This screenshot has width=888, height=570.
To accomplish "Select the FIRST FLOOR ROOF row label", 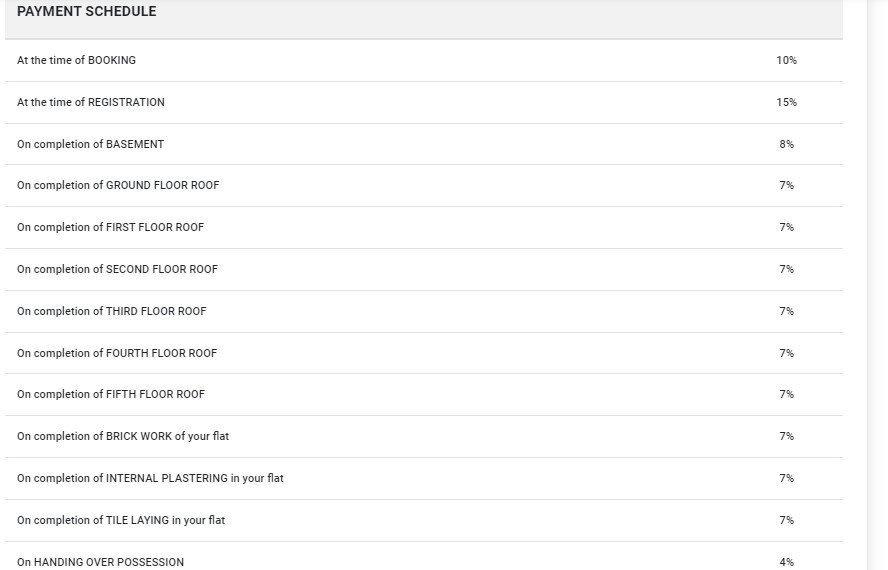I will (x=110, y=227).
